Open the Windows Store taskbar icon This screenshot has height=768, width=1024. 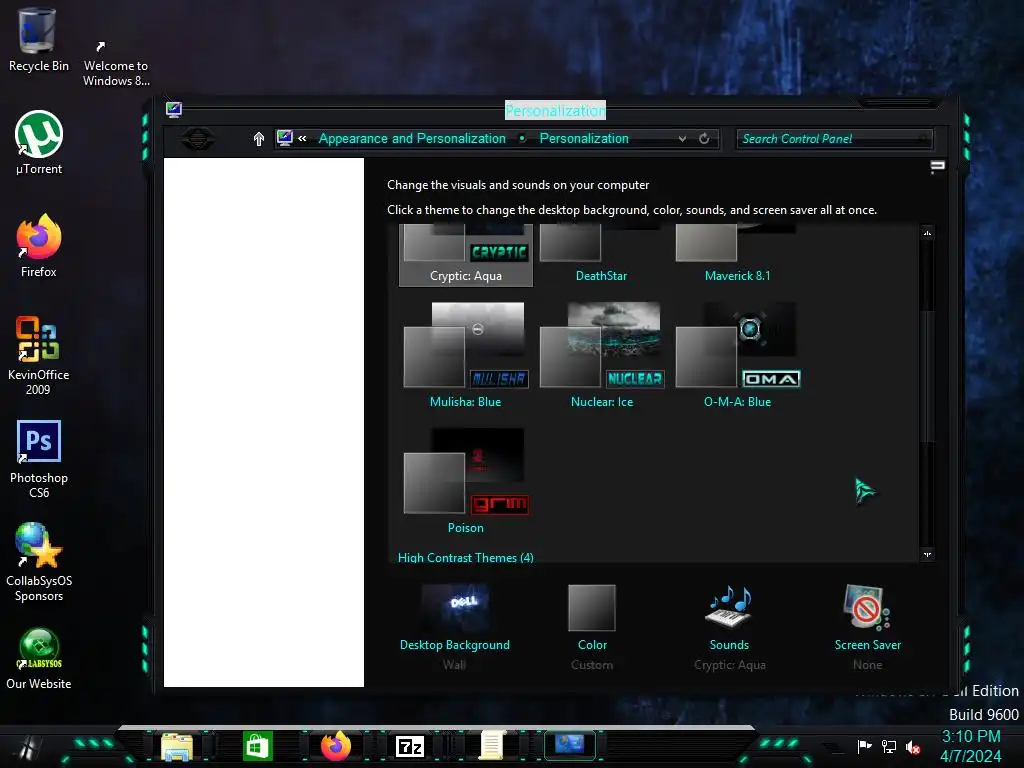[257, 746]
